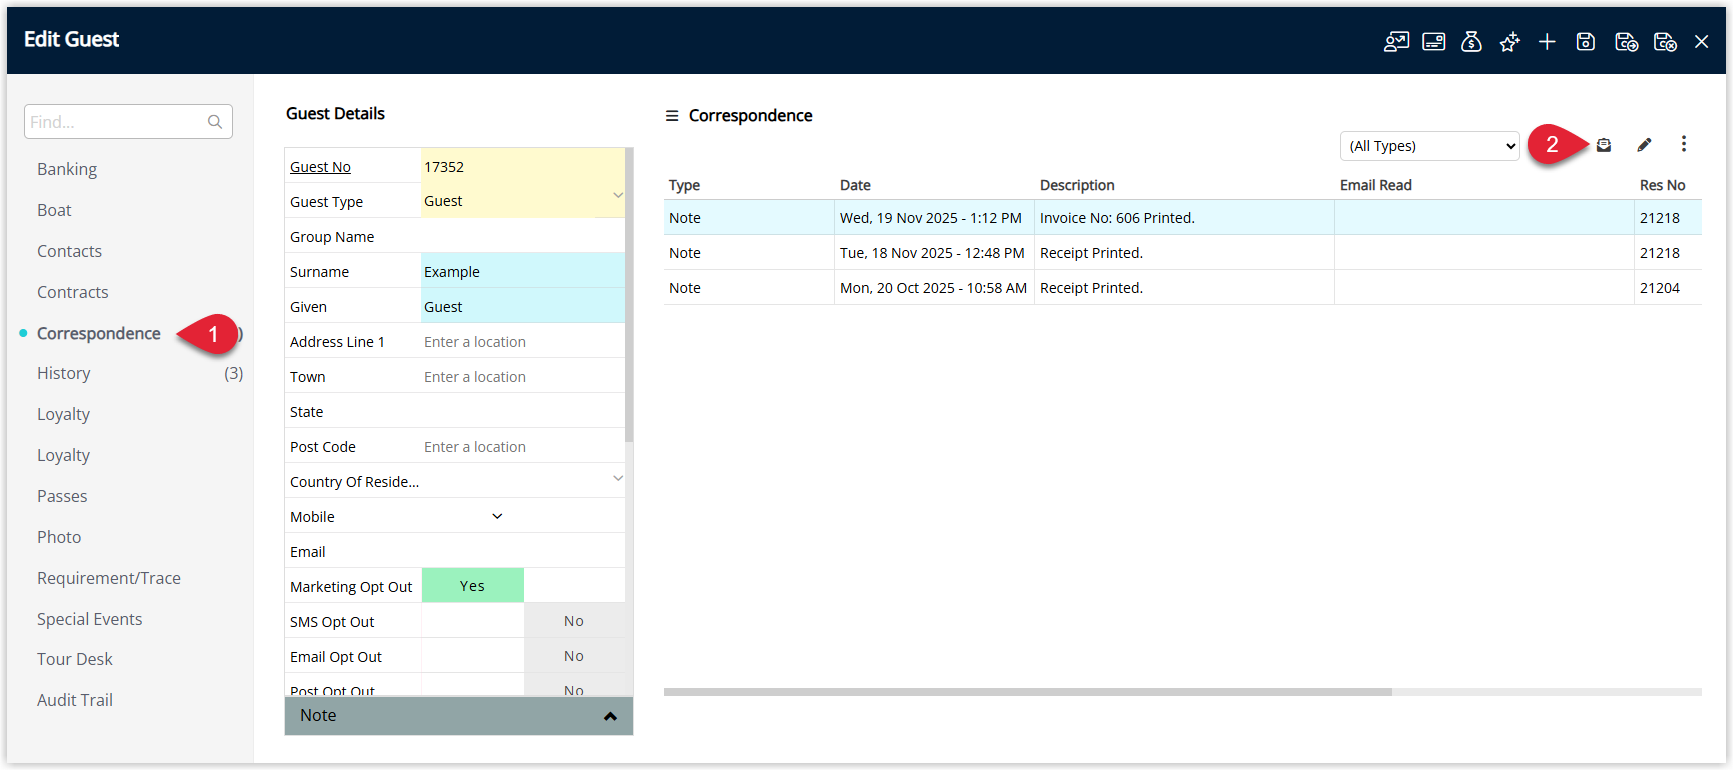Click the Town location field
The height and width of the screenshot is (771, 1734).
tap(523, 376)
